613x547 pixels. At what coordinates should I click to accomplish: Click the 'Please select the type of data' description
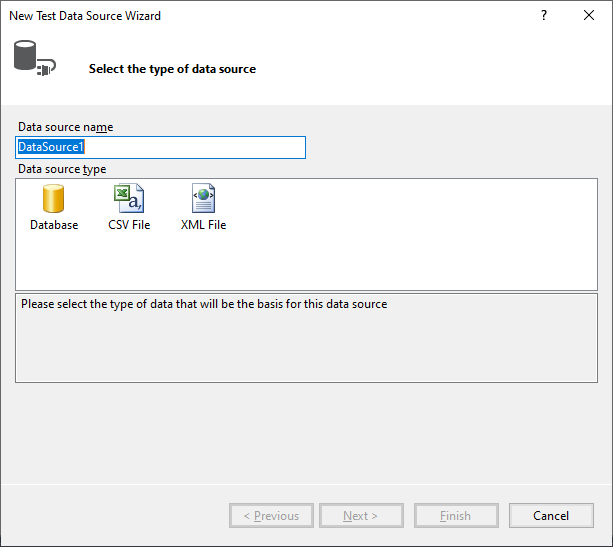pyautogui.click(x=204, y=304)
